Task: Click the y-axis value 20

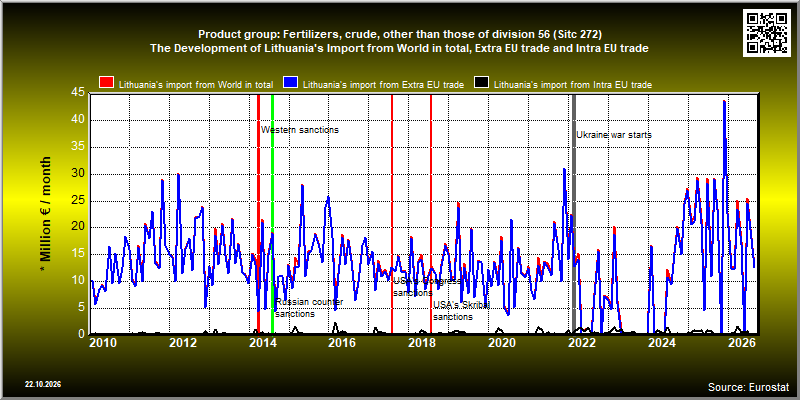Action: (78, 227)
